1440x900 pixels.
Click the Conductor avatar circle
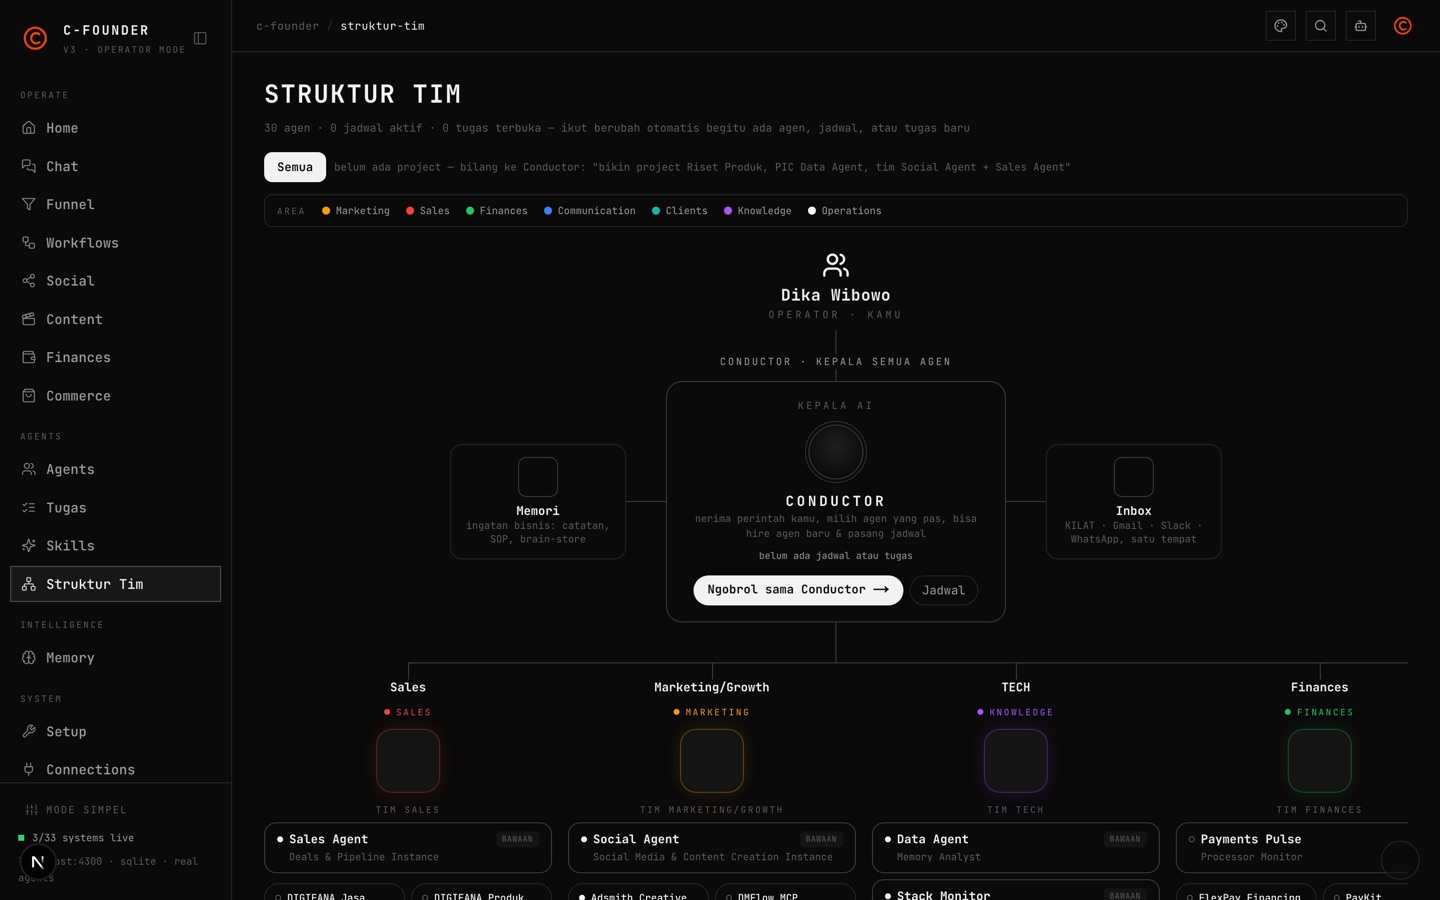[836, 452]
